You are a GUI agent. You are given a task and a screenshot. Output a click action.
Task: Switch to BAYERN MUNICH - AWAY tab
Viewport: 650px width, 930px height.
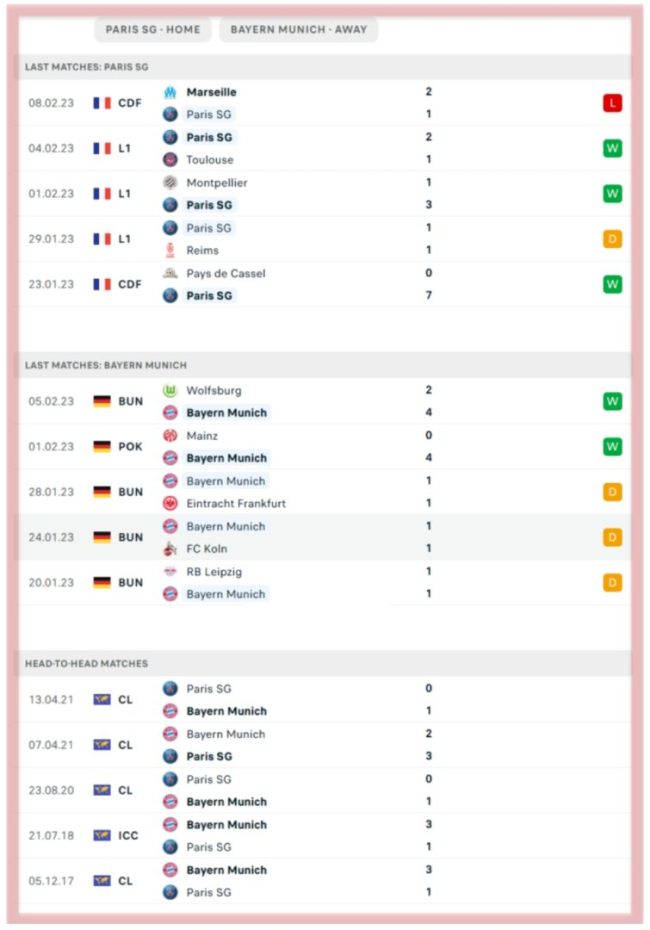tap(298, 30)
